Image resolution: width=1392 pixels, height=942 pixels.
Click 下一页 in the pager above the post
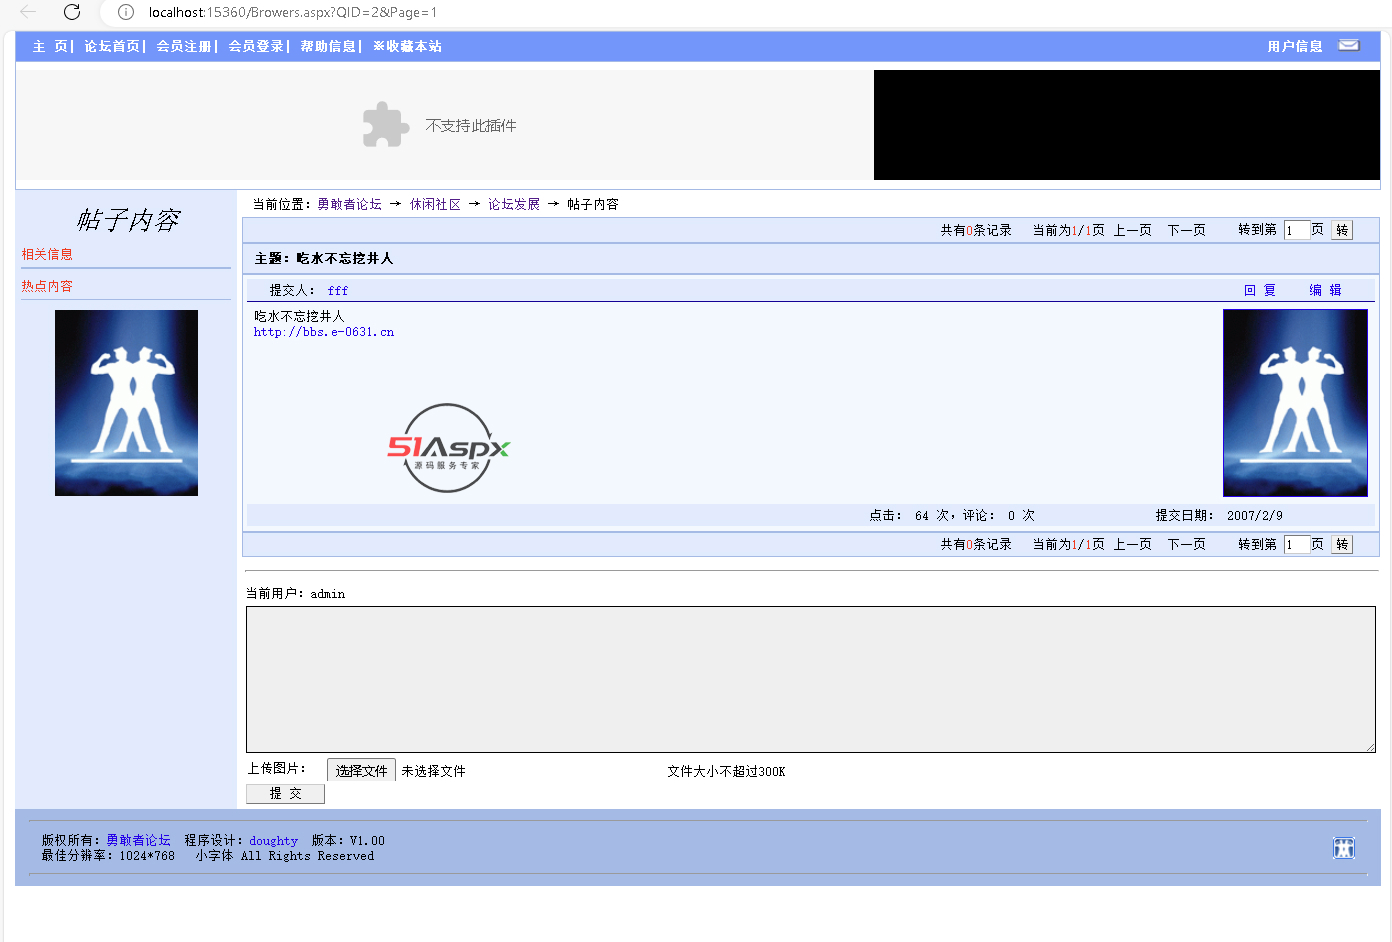1187,230
